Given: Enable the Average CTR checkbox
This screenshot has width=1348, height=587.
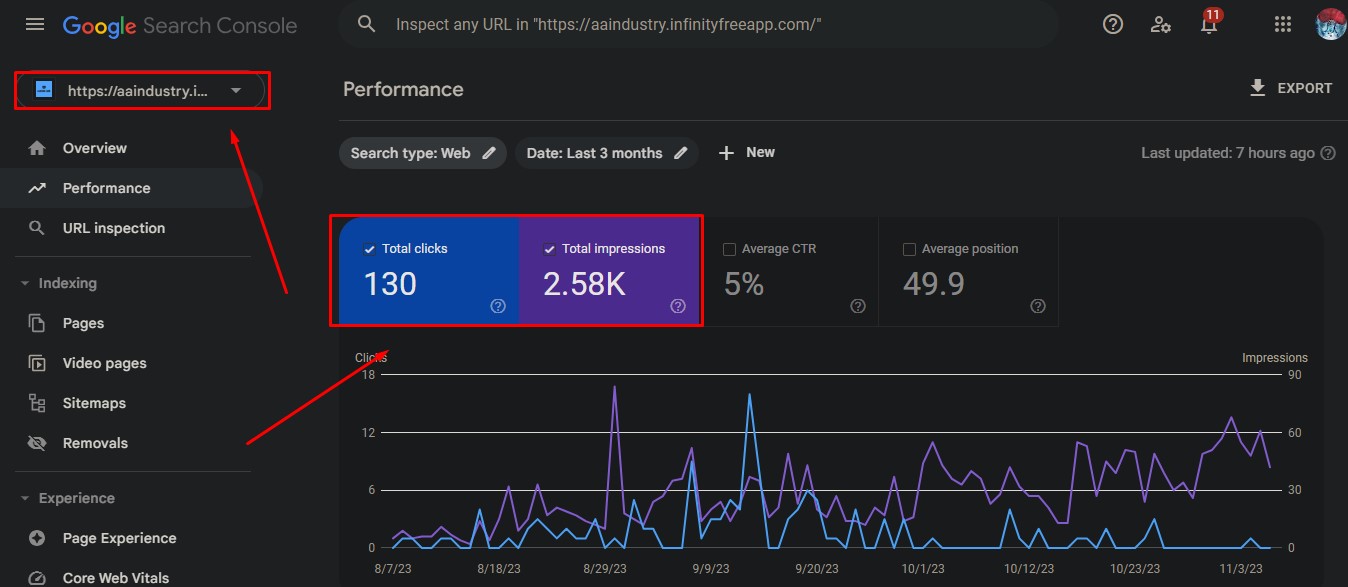Looking at the screenshot, I should click(729, 249).
